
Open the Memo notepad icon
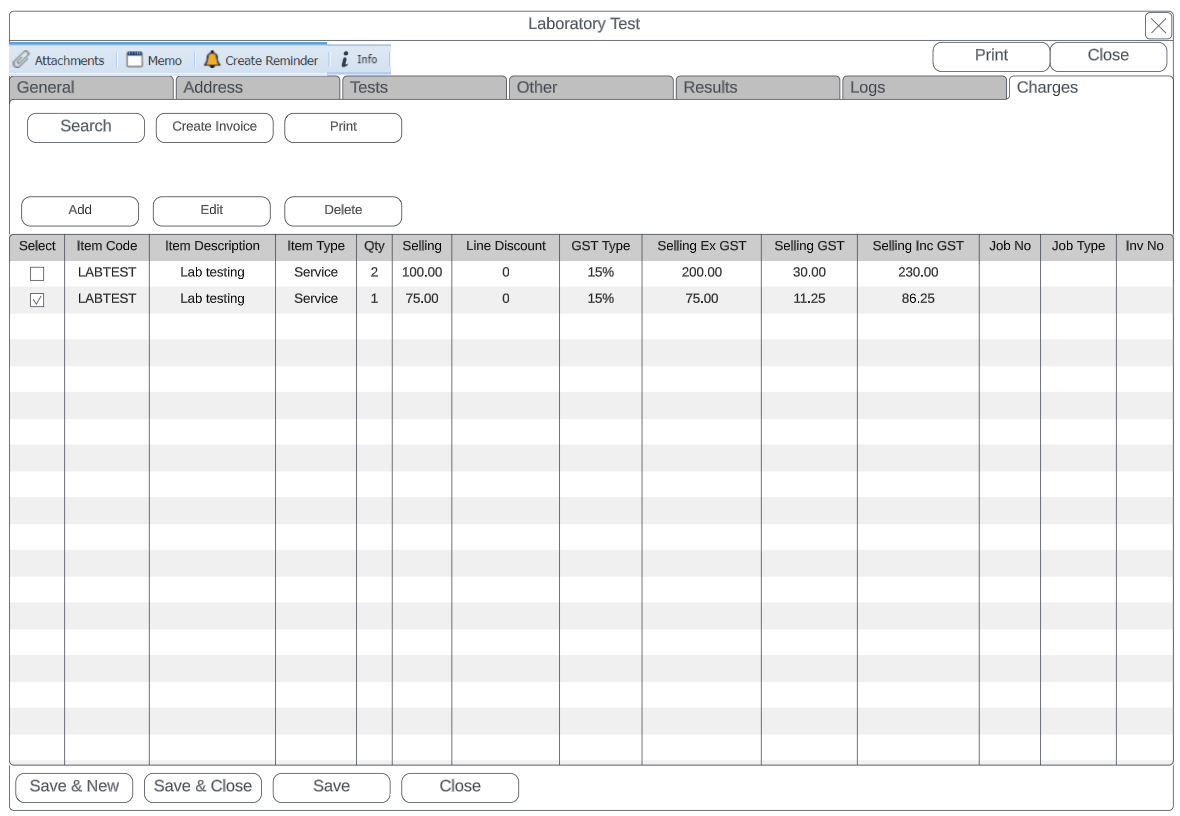135,60
